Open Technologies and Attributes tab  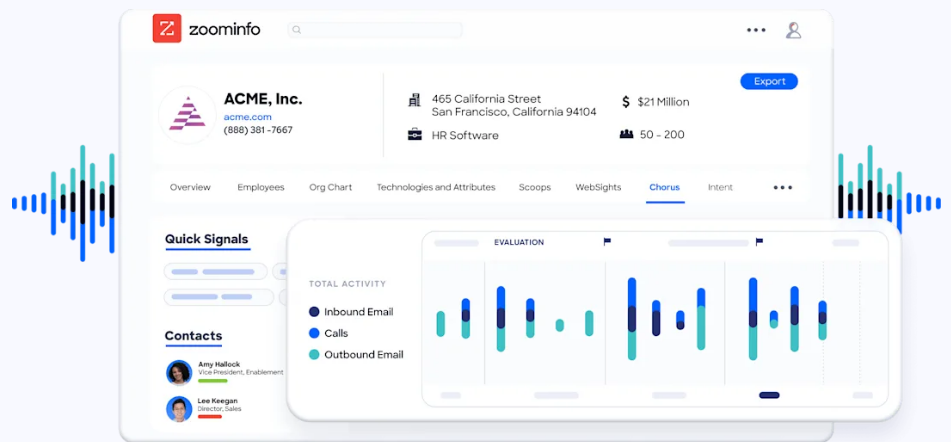(x=436, y=187)
